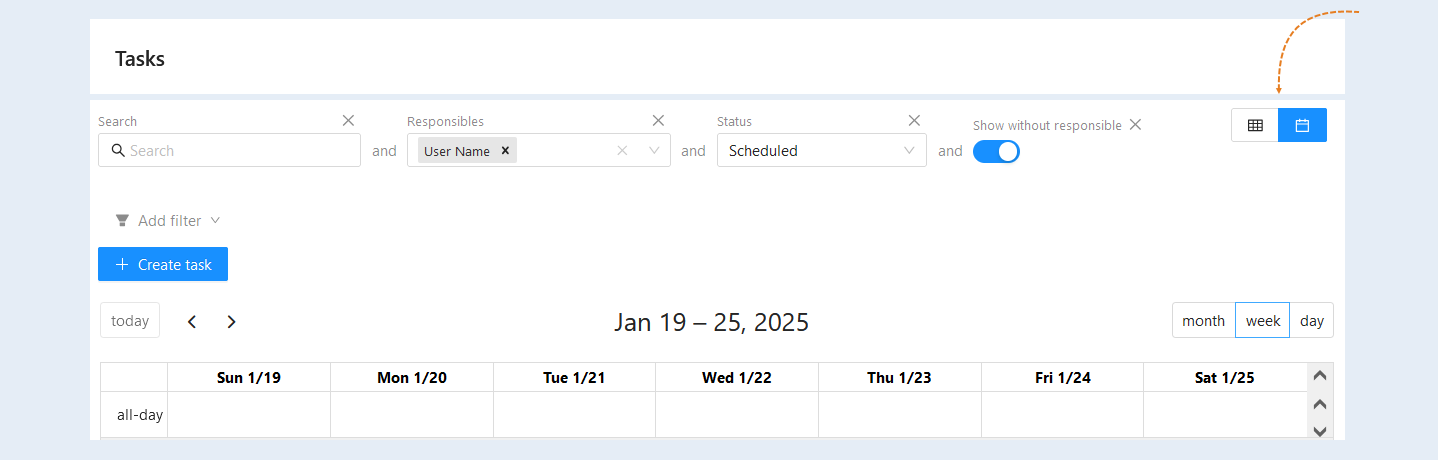Go to next week arrow
Screen dimensions: 1438x460
point(231,321)
